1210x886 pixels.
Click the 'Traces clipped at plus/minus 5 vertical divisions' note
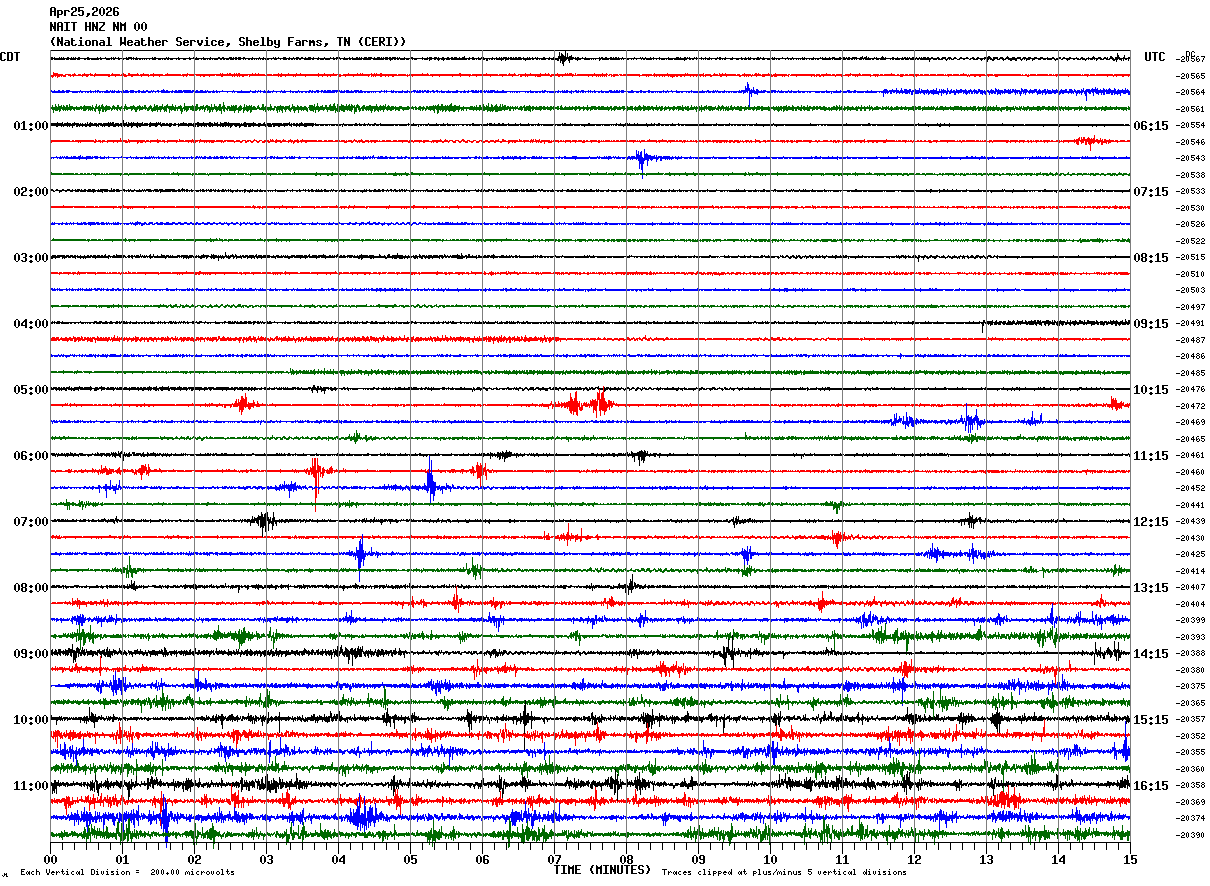tap(784, 873)
